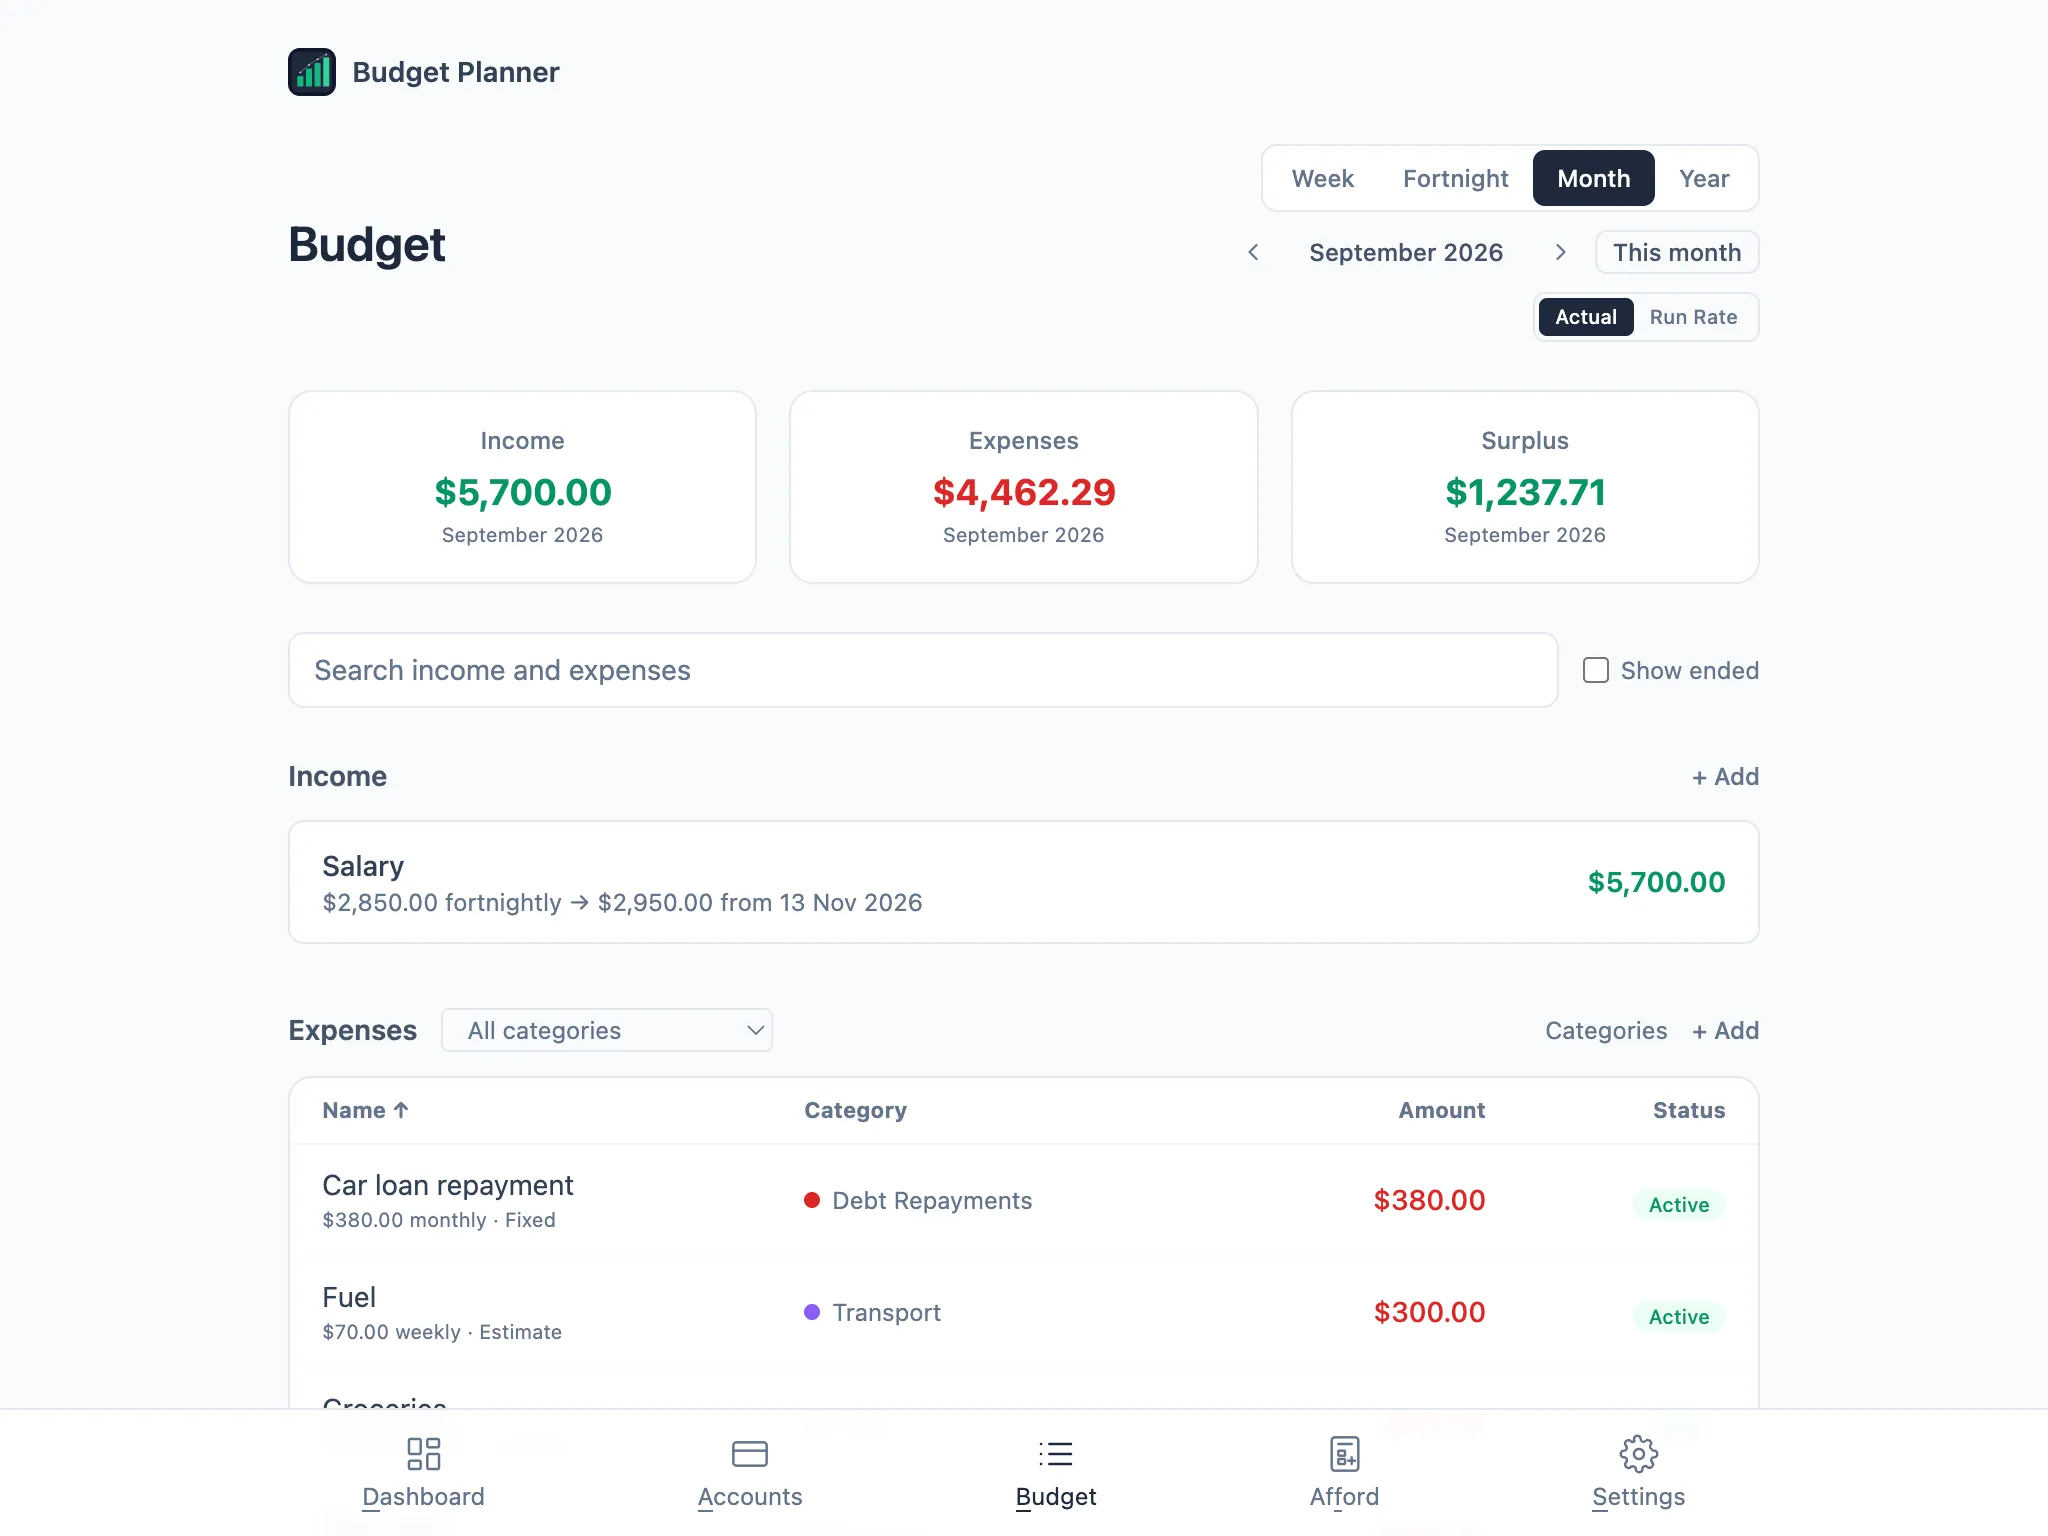
Task: Open the Fuel expense row
Action: pos(1024,1312)
